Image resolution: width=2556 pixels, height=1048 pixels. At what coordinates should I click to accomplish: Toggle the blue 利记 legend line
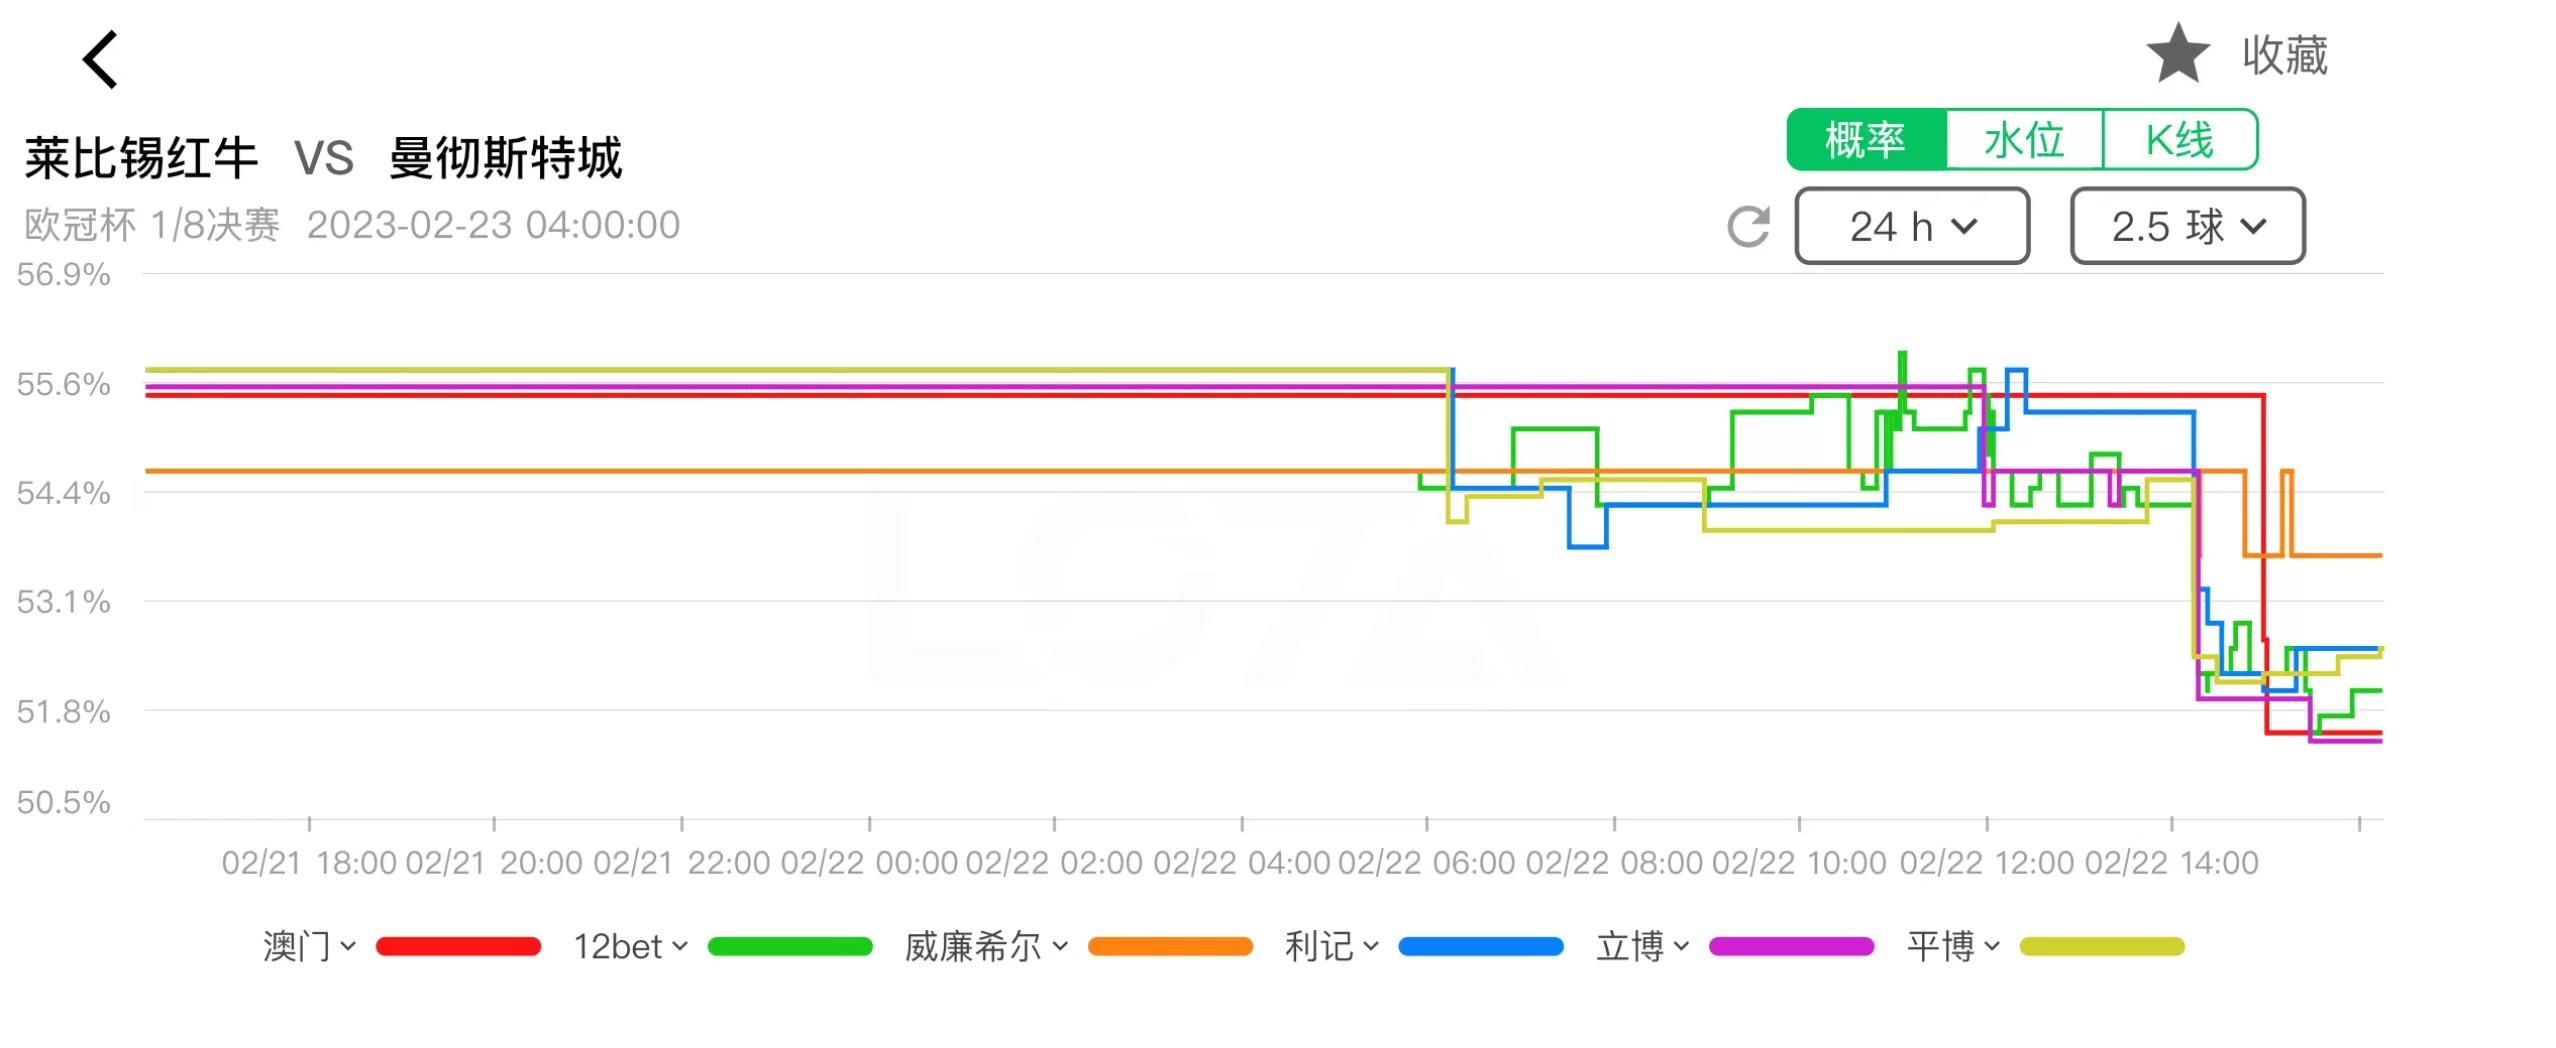click(x=1481, y=947)
